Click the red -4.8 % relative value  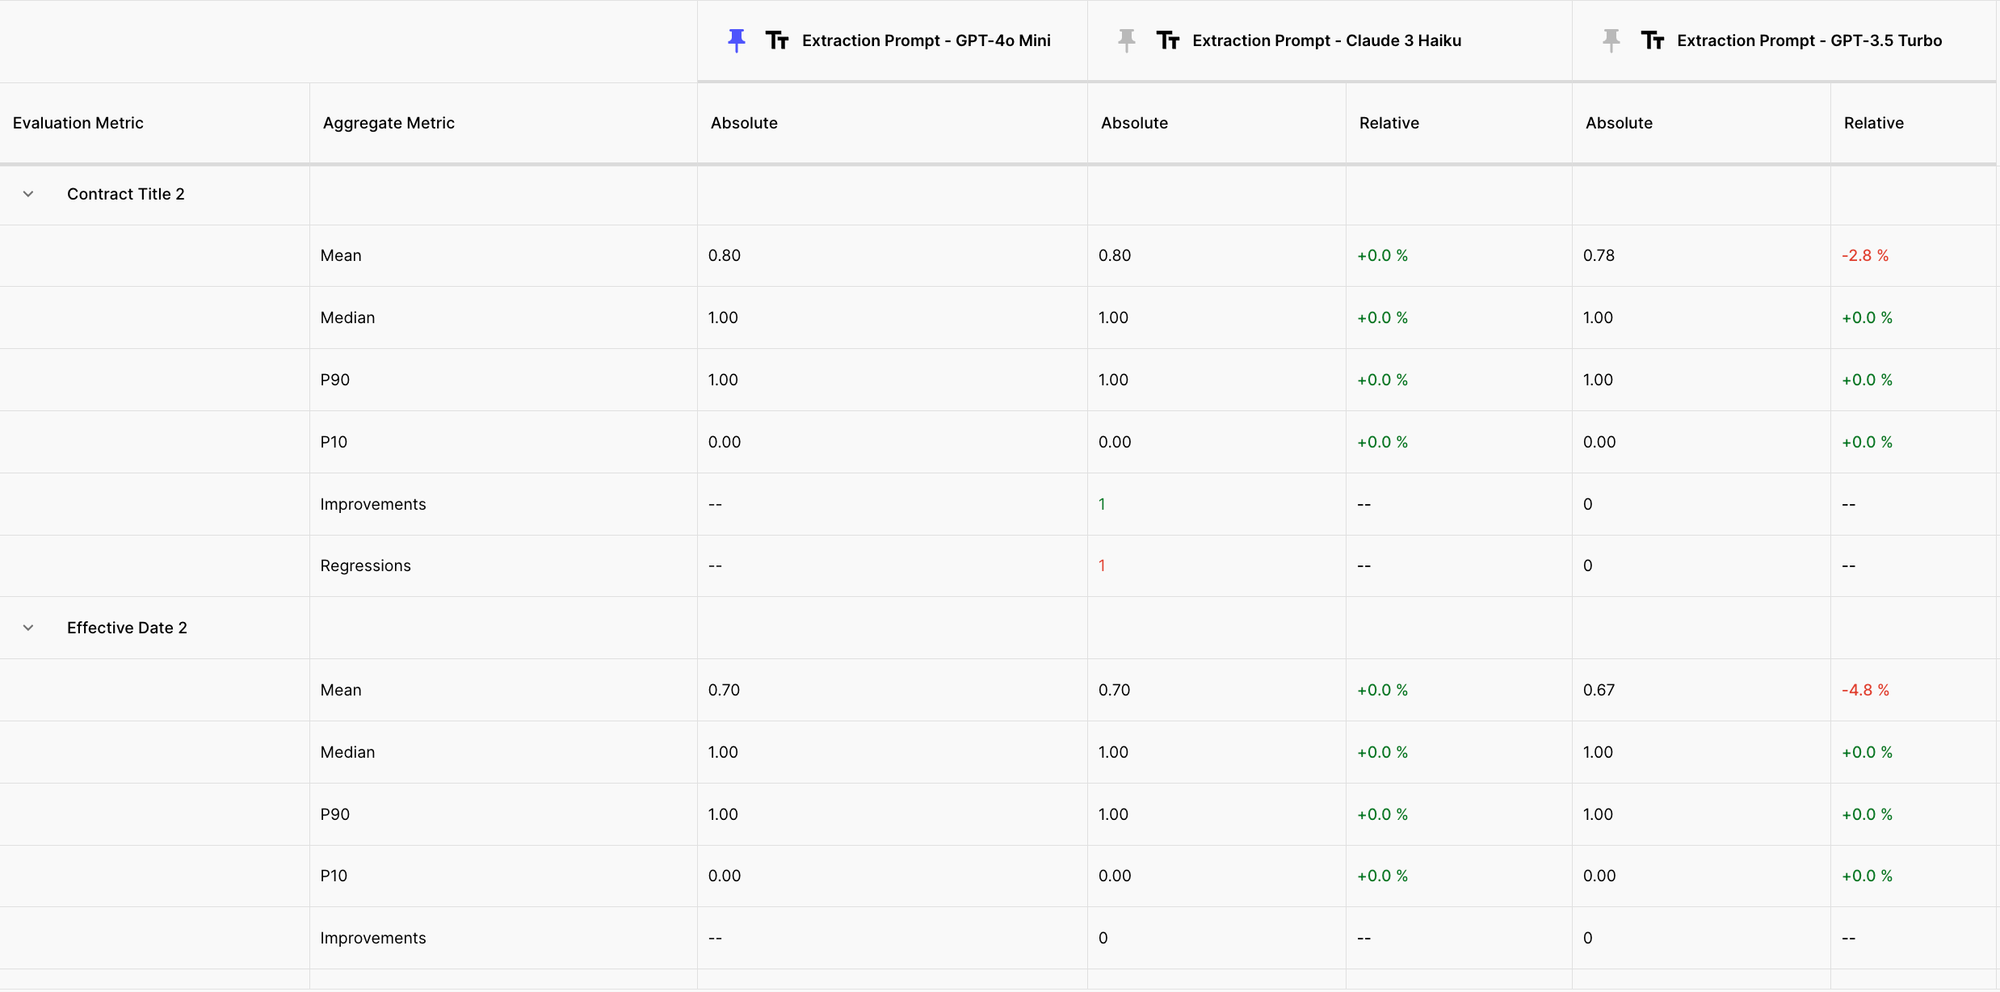[x=1865, y=690]
